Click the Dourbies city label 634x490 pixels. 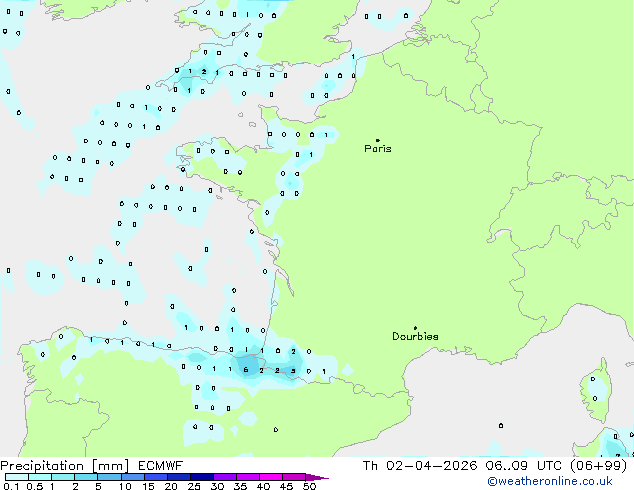pos(415,336)
